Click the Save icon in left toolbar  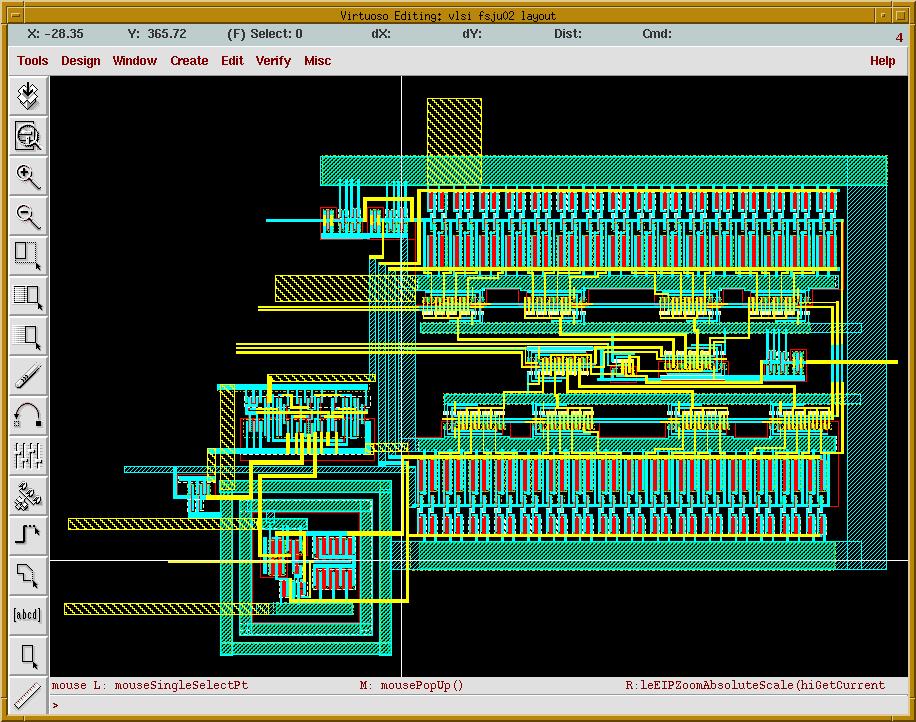pos(28,96)
